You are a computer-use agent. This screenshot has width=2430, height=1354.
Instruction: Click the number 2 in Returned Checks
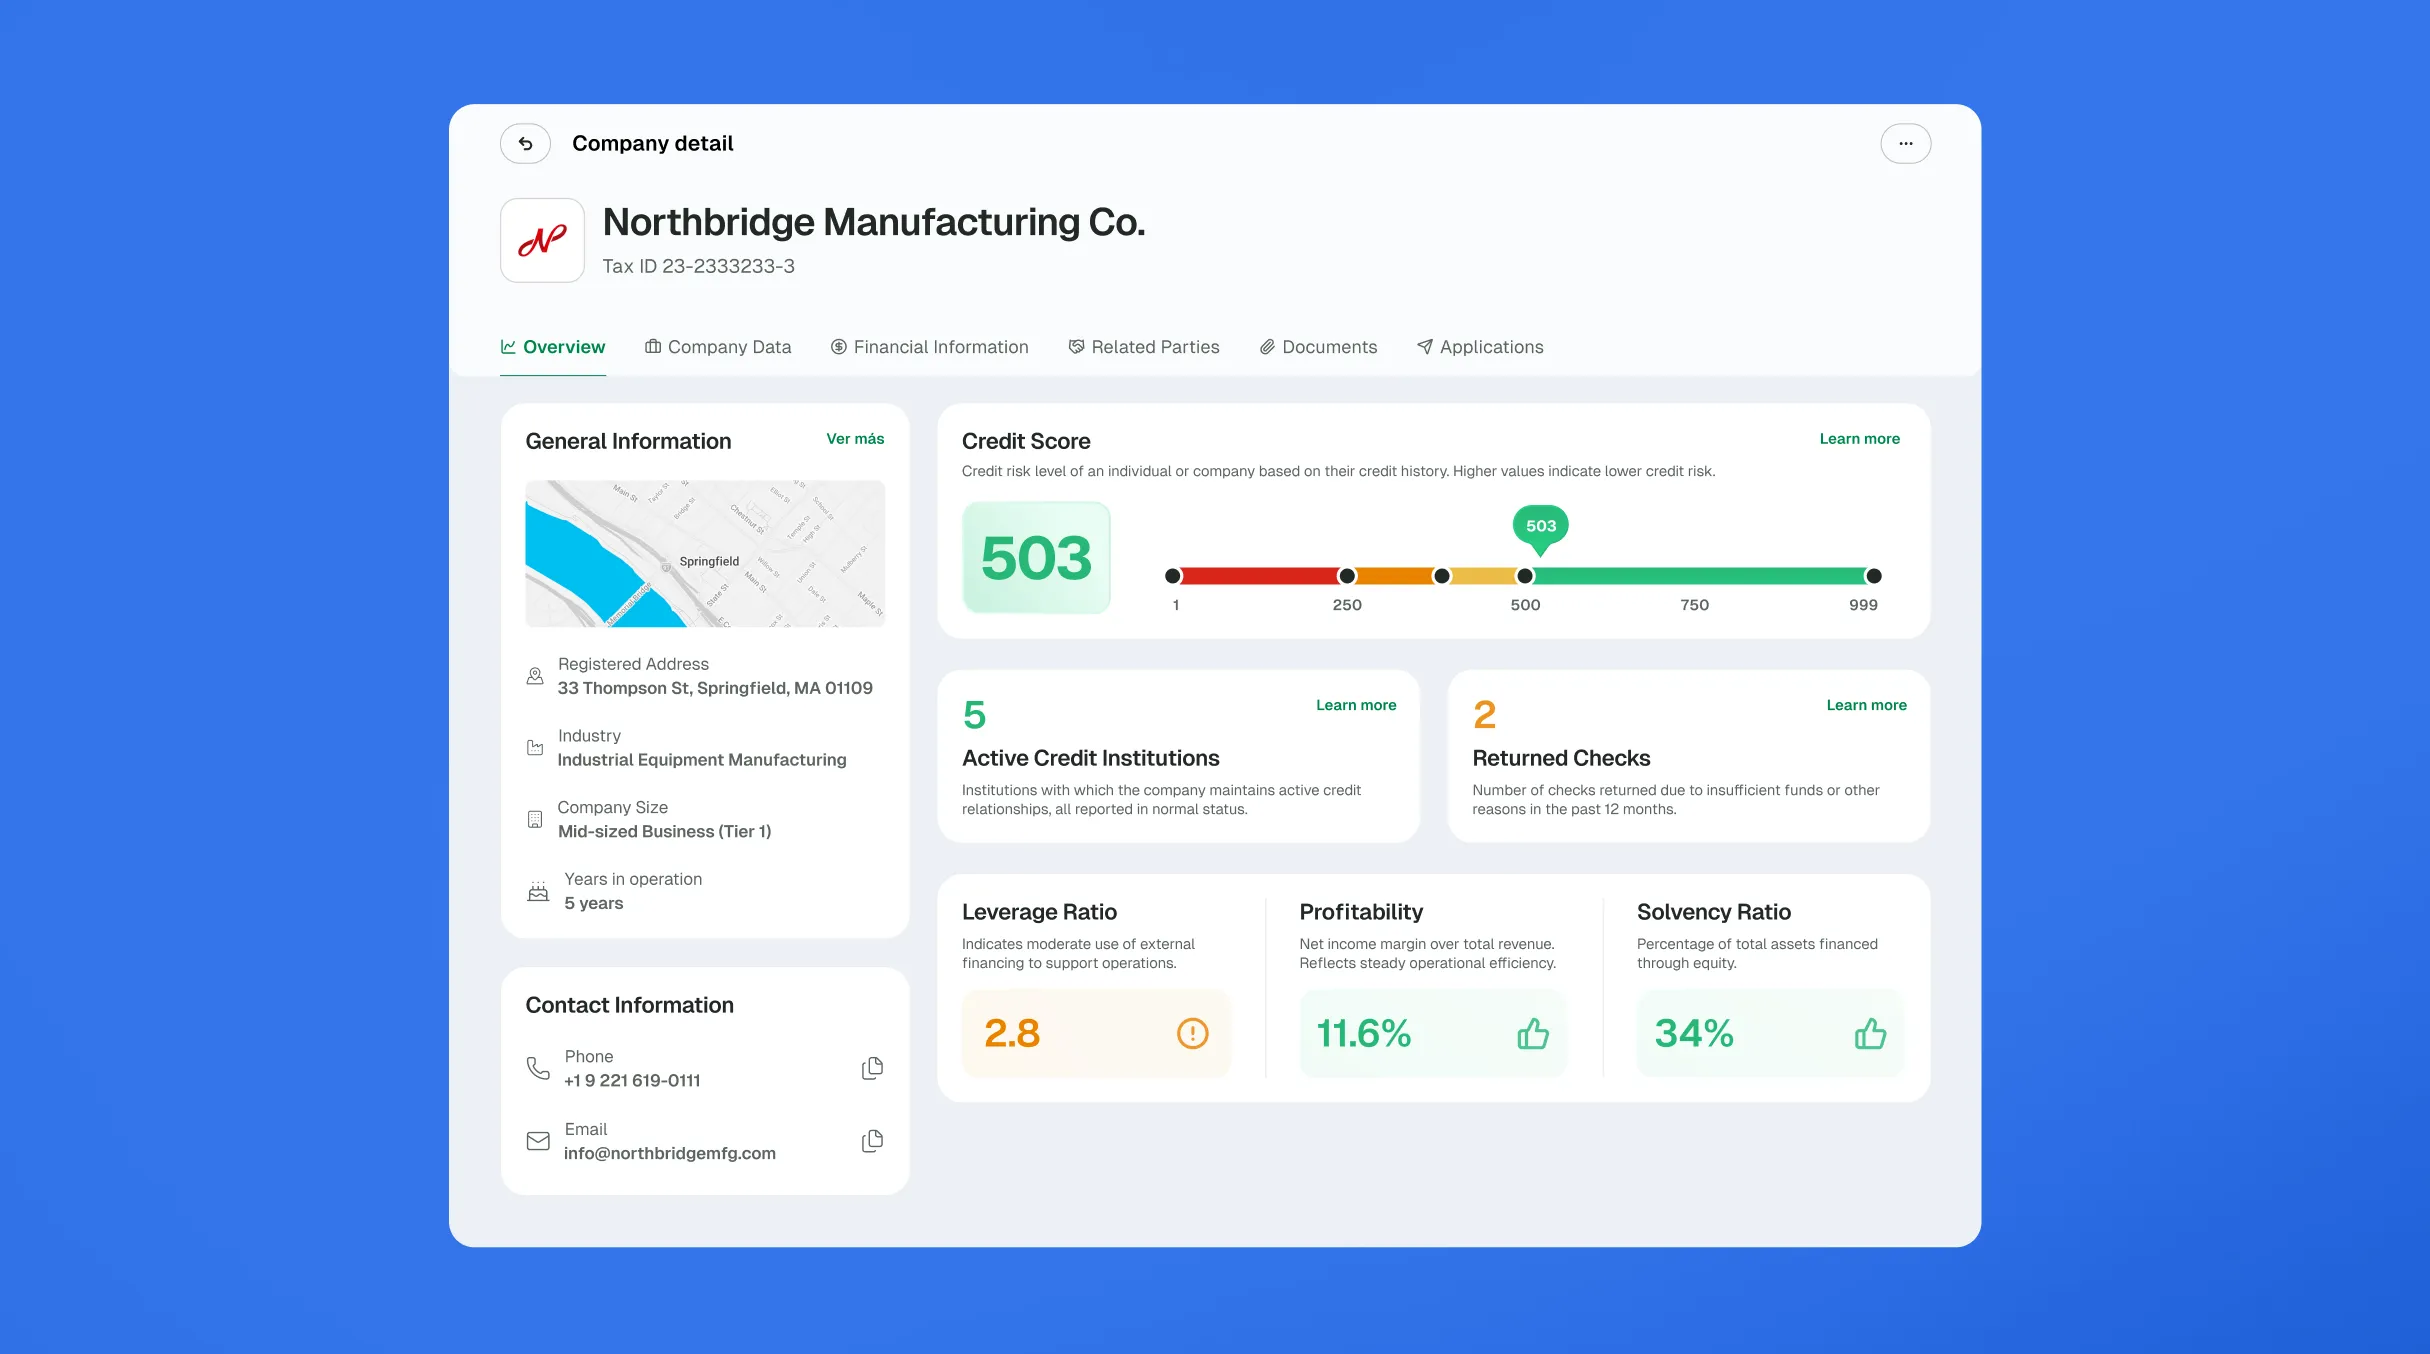(x=1484, y=715)
